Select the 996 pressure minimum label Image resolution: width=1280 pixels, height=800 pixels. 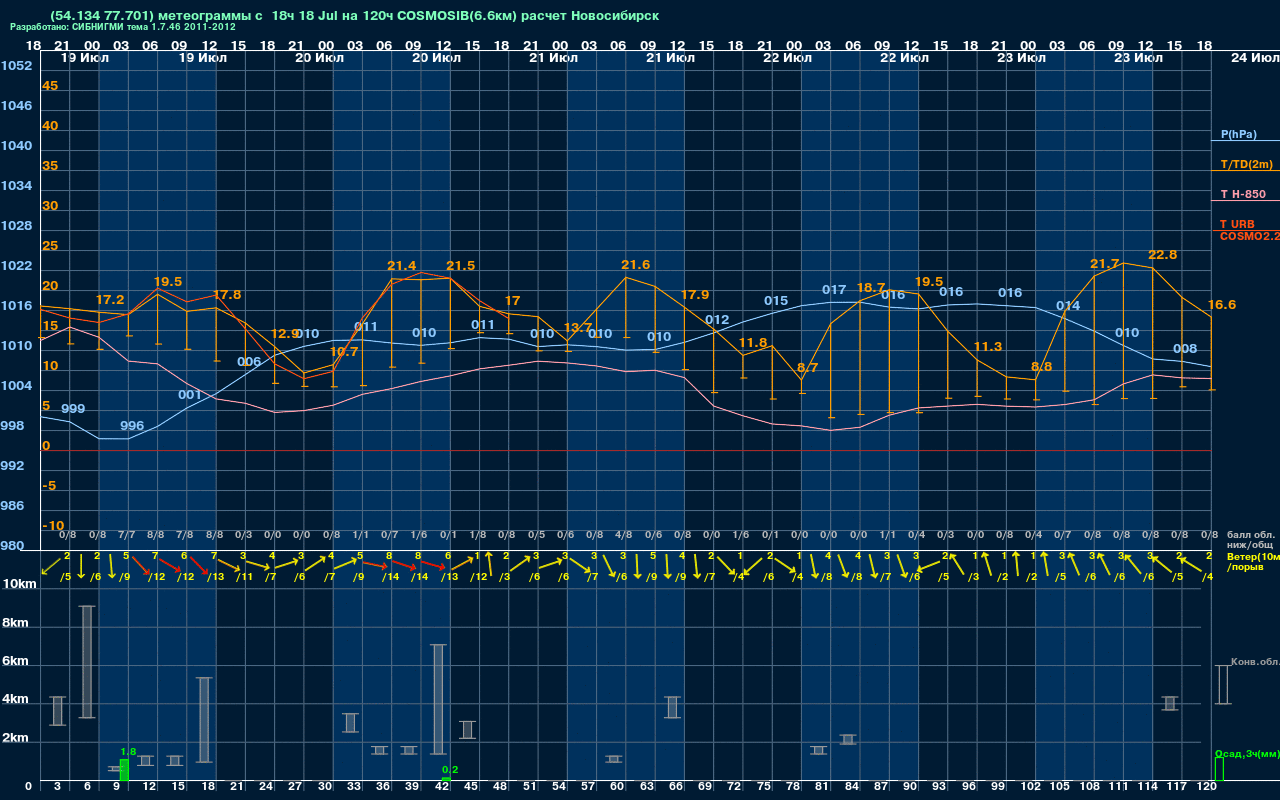(x=132, y=426)
